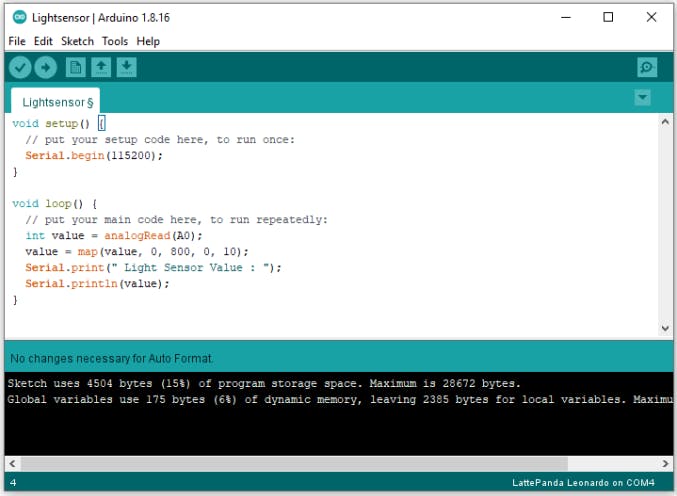Screen dimensions: 677x496
Task: Click 'No changes necessary for Auto Format' status
Action: click(x=111, y=358)
